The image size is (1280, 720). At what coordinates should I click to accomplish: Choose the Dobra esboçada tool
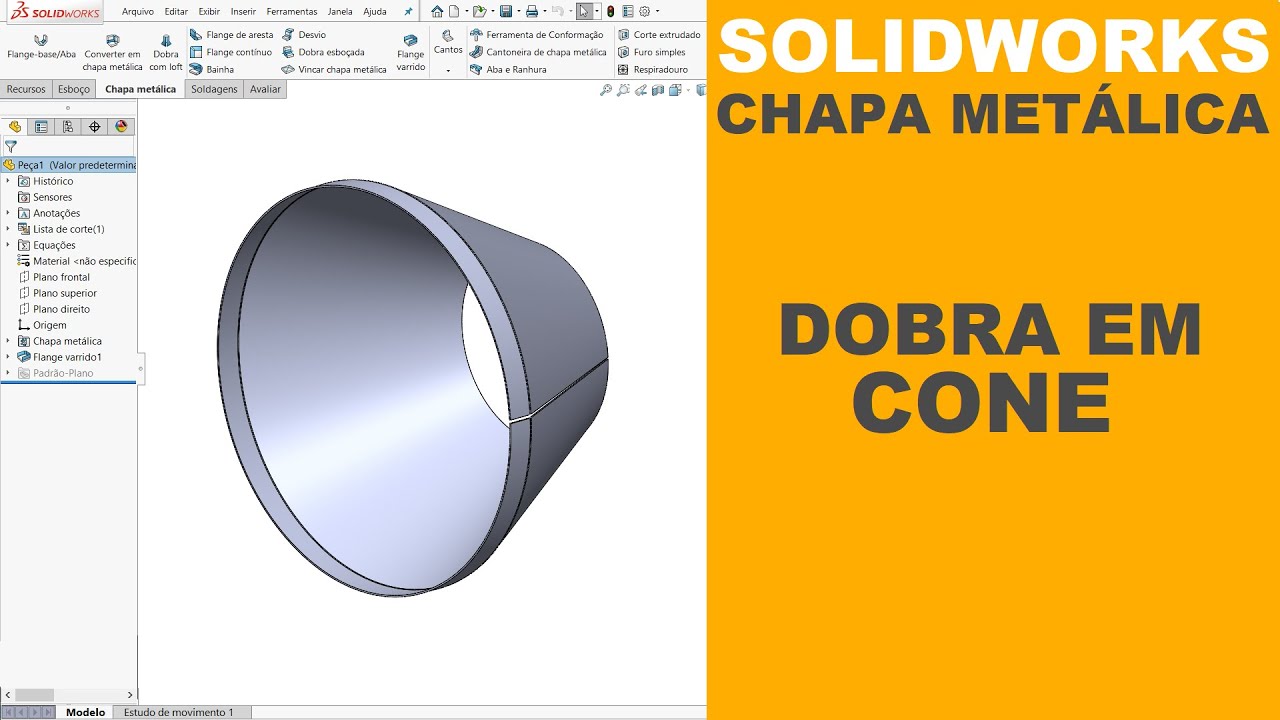point(323,52)
